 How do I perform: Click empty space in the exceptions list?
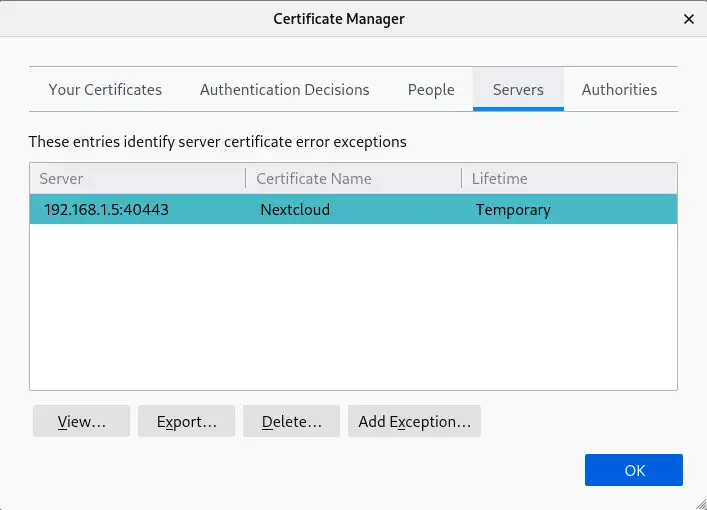(x=353, y=310)
